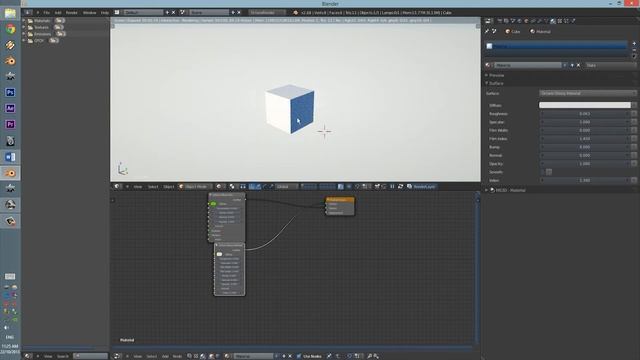Open the node editor Node menu

pos(177,356)
